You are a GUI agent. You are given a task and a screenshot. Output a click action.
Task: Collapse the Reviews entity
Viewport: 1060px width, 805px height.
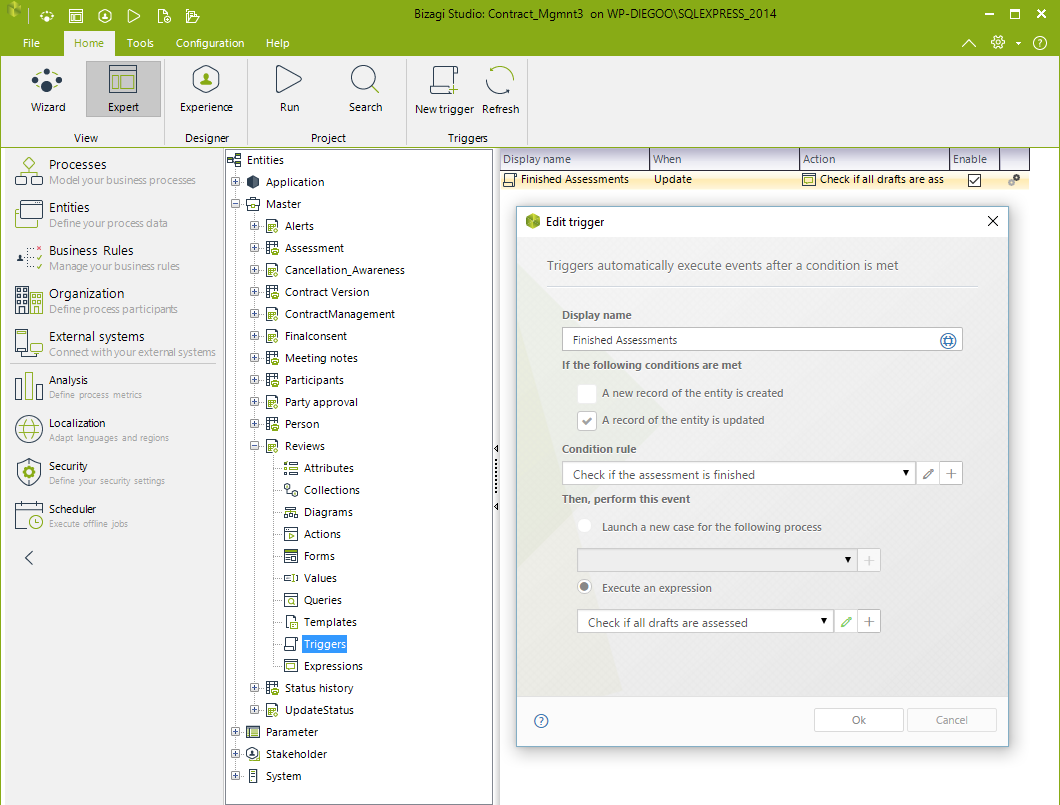(254, 445)
